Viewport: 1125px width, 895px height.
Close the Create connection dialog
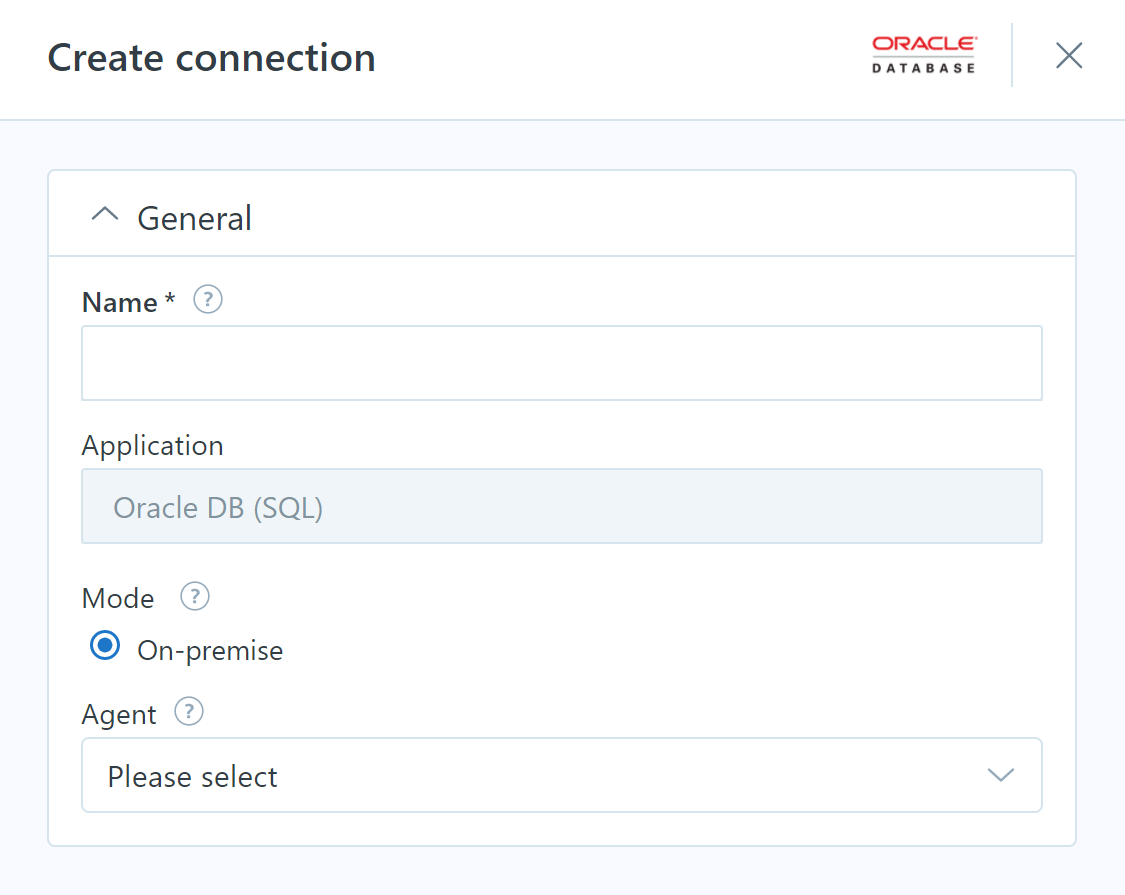1068,55
